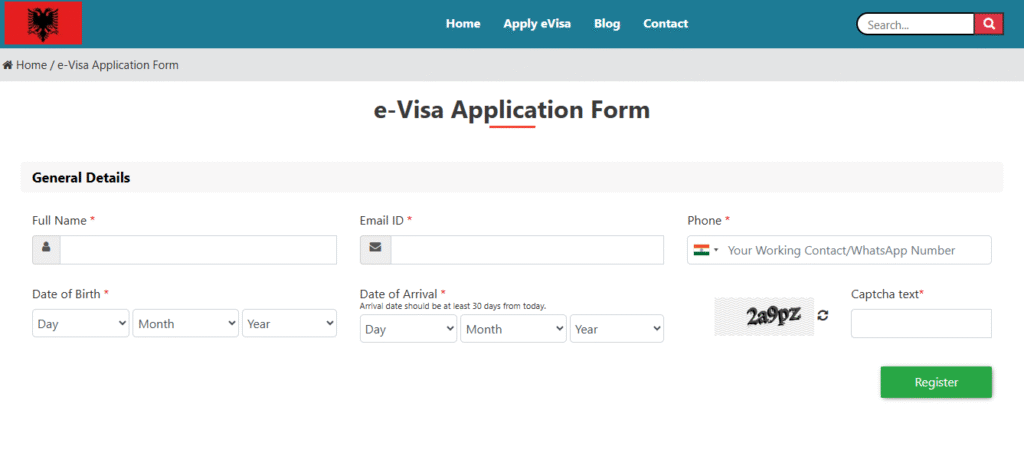Select the Date of Birth Year dropdown
Screen dimensions: 1024x450
(x=290, y=324)
